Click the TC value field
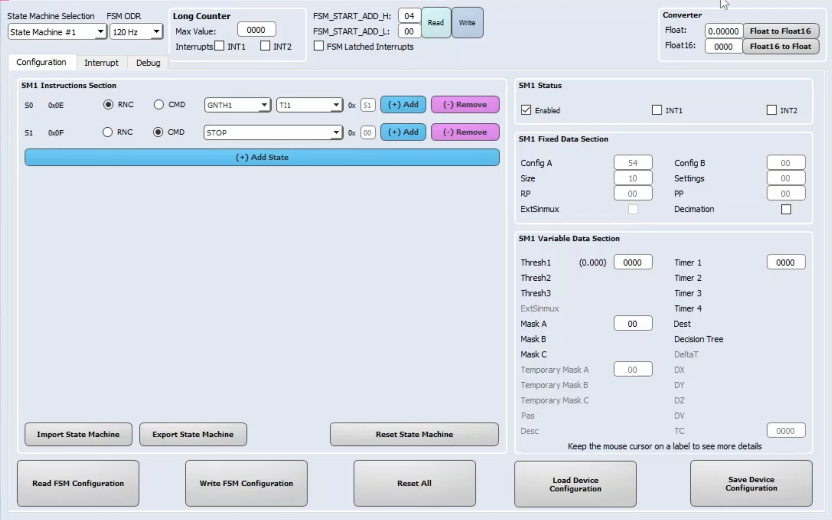Screen dimensions: 832x520 point(786,431)
